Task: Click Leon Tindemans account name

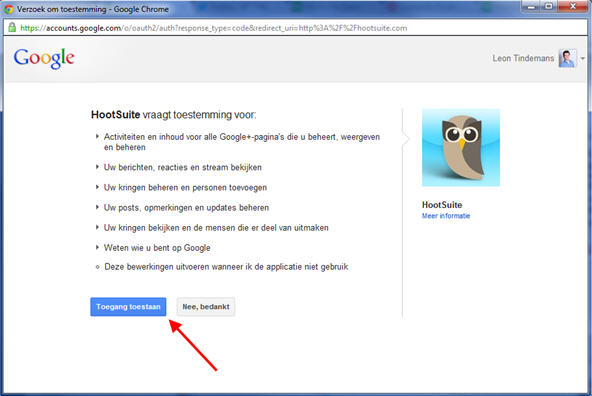Action: click(523, 58)
